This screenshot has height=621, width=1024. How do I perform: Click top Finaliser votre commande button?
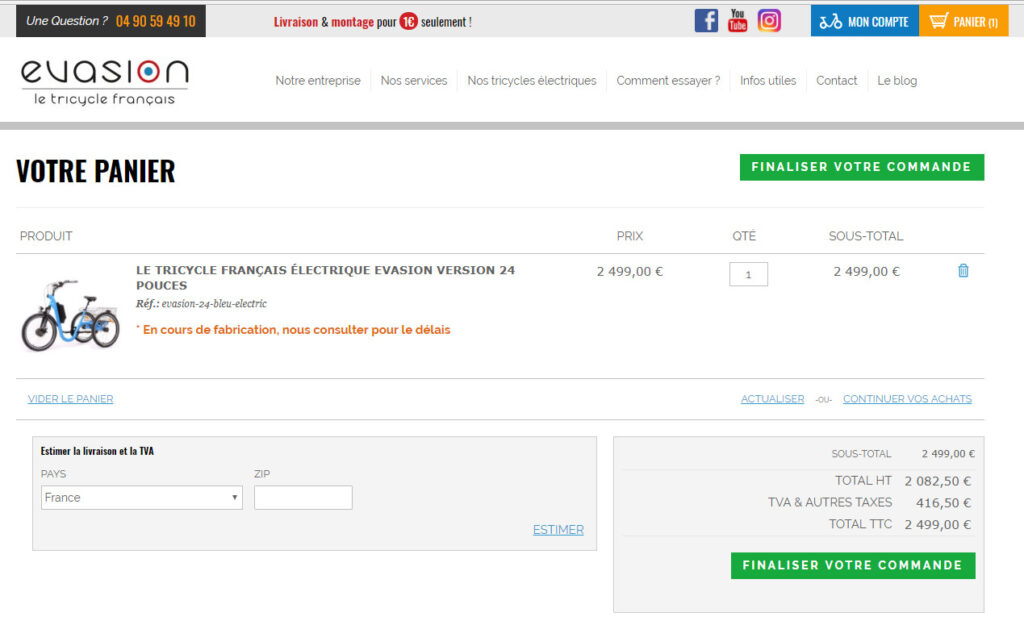pyautogui.click(x=861, y=167)
